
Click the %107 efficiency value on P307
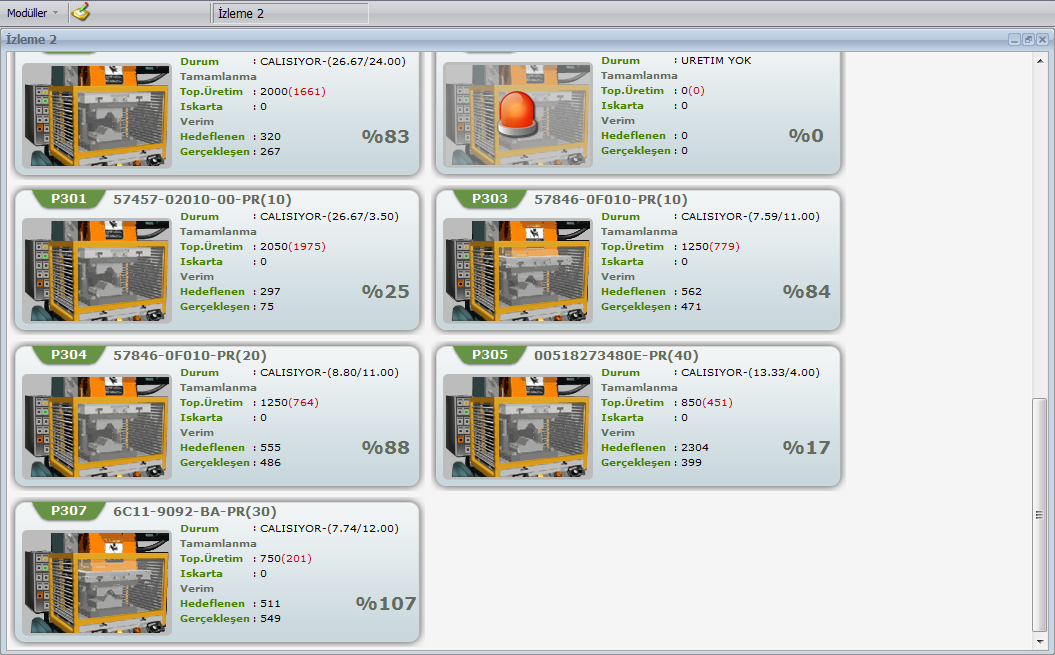386,603
